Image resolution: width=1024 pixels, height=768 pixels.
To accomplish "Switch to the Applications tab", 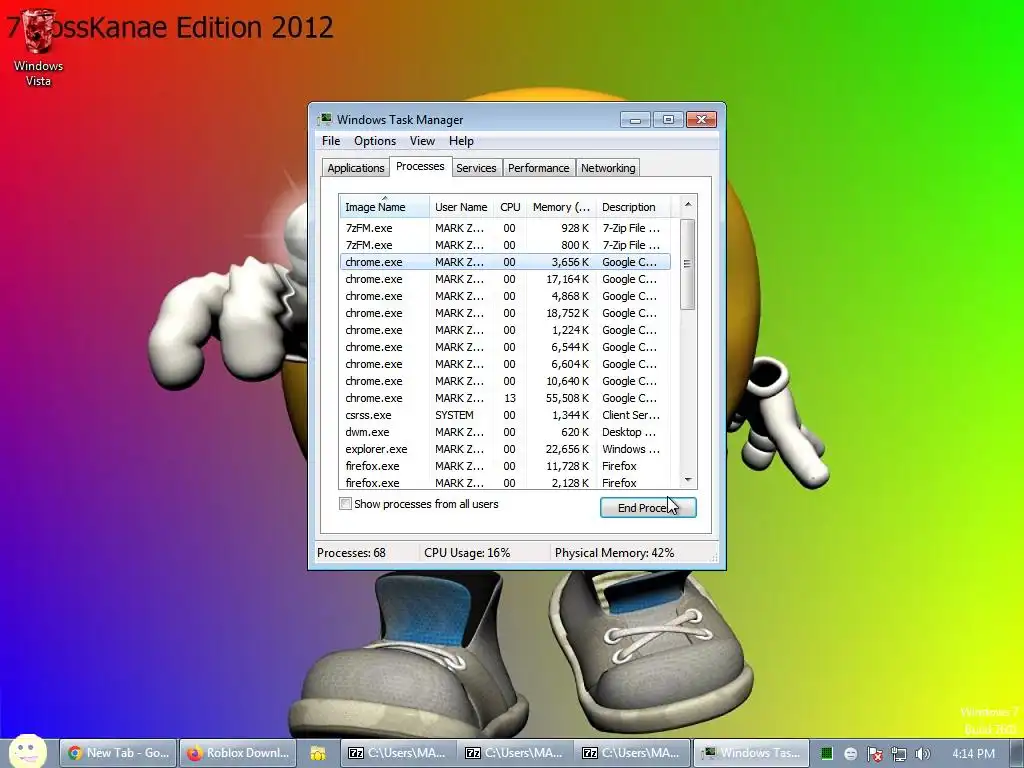I will [x=356, y=168].
